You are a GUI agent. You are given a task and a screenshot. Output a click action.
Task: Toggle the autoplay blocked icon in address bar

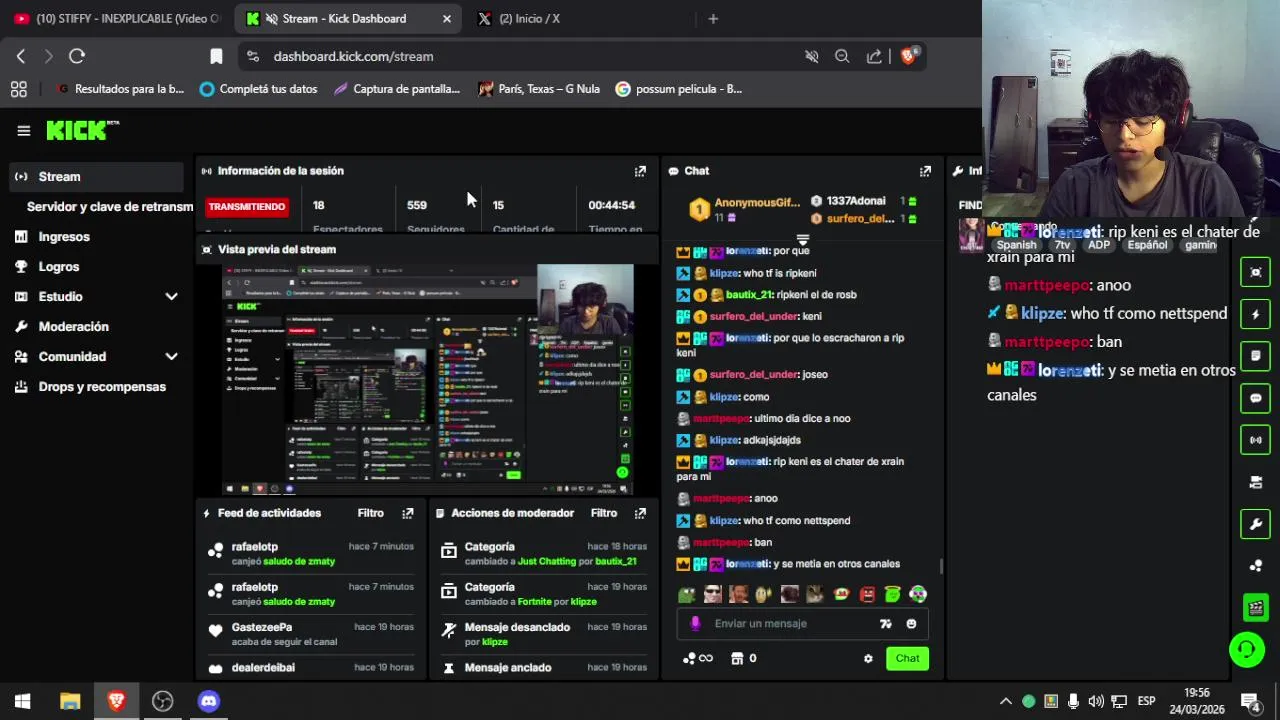812,57
